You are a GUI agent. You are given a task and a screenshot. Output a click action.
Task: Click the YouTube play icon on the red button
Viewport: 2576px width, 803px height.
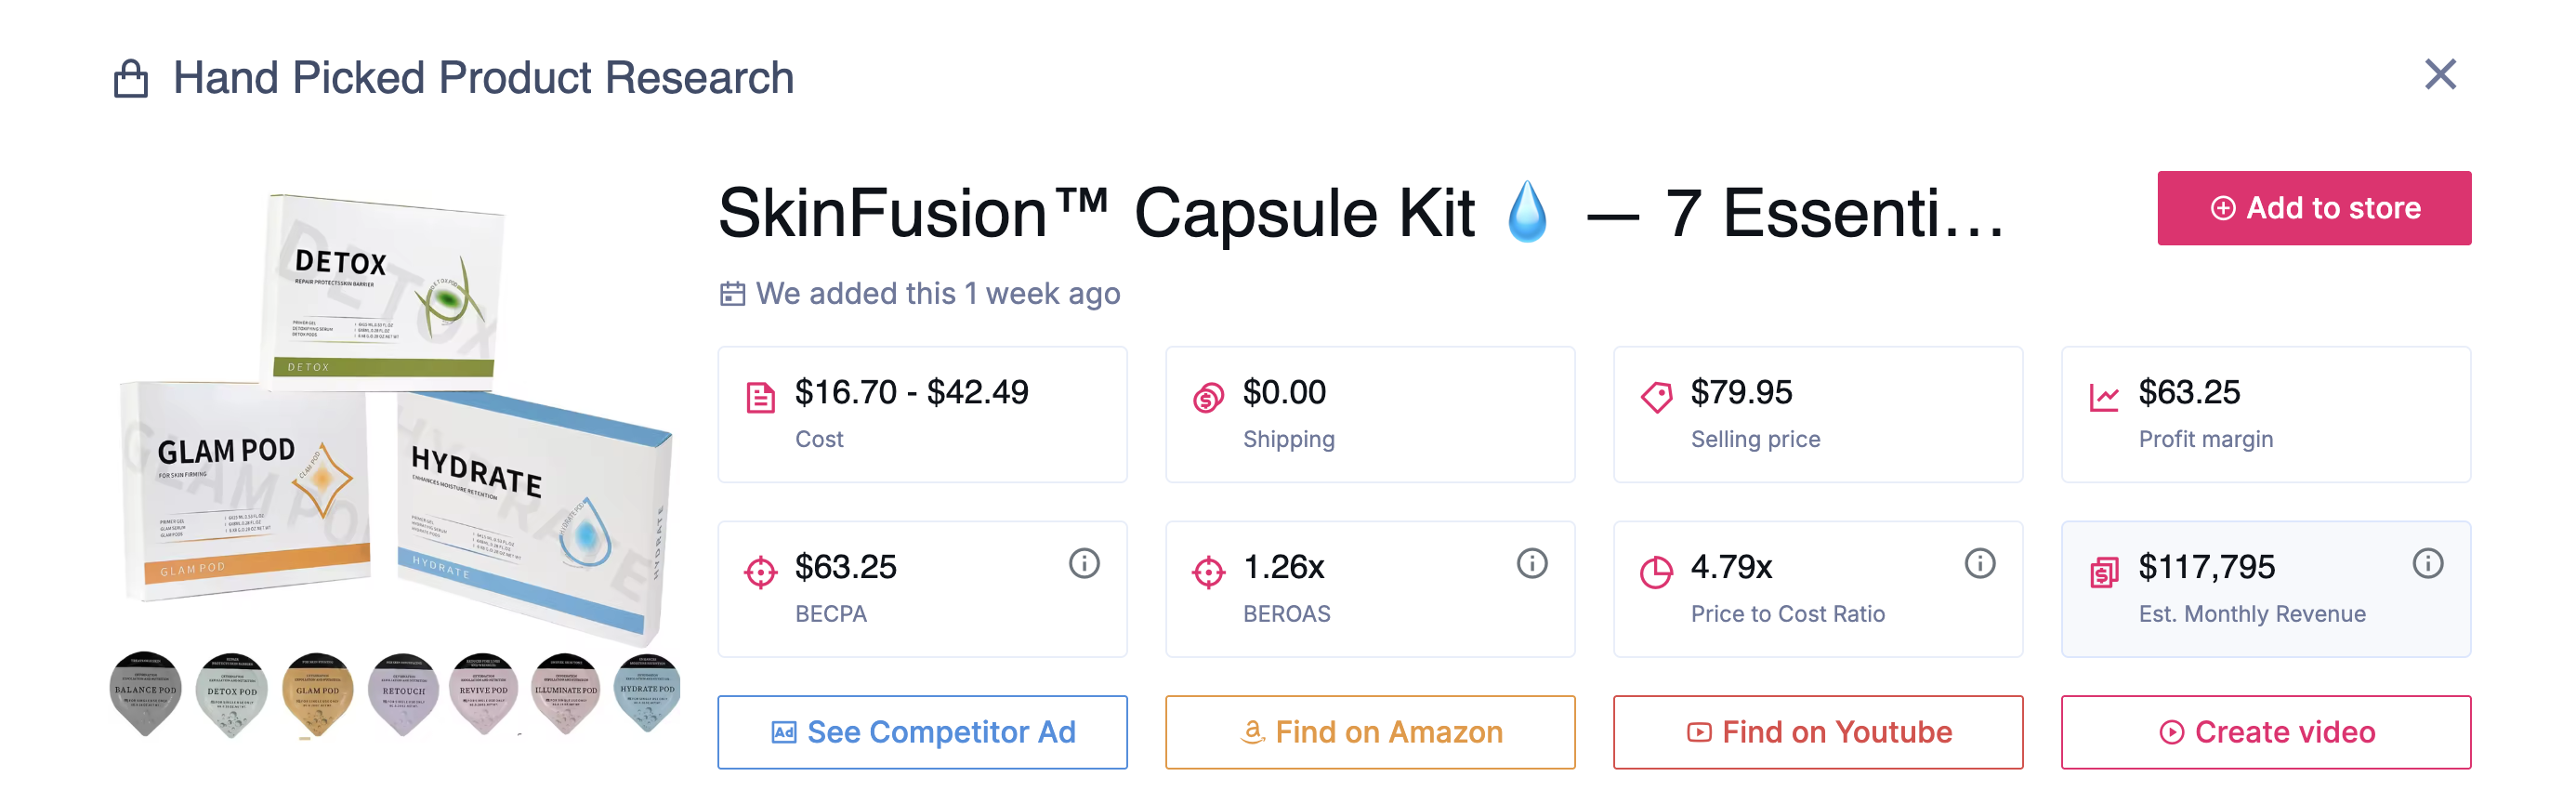point(1700,732)
